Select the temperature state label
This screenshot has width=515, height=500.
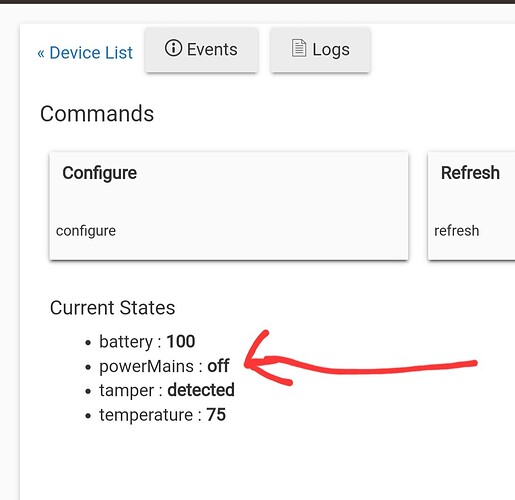tap(146, 415)
